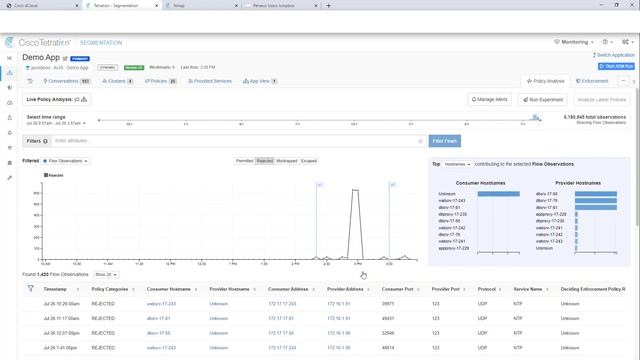Switch to the Enforcement tab

point(592,81)
